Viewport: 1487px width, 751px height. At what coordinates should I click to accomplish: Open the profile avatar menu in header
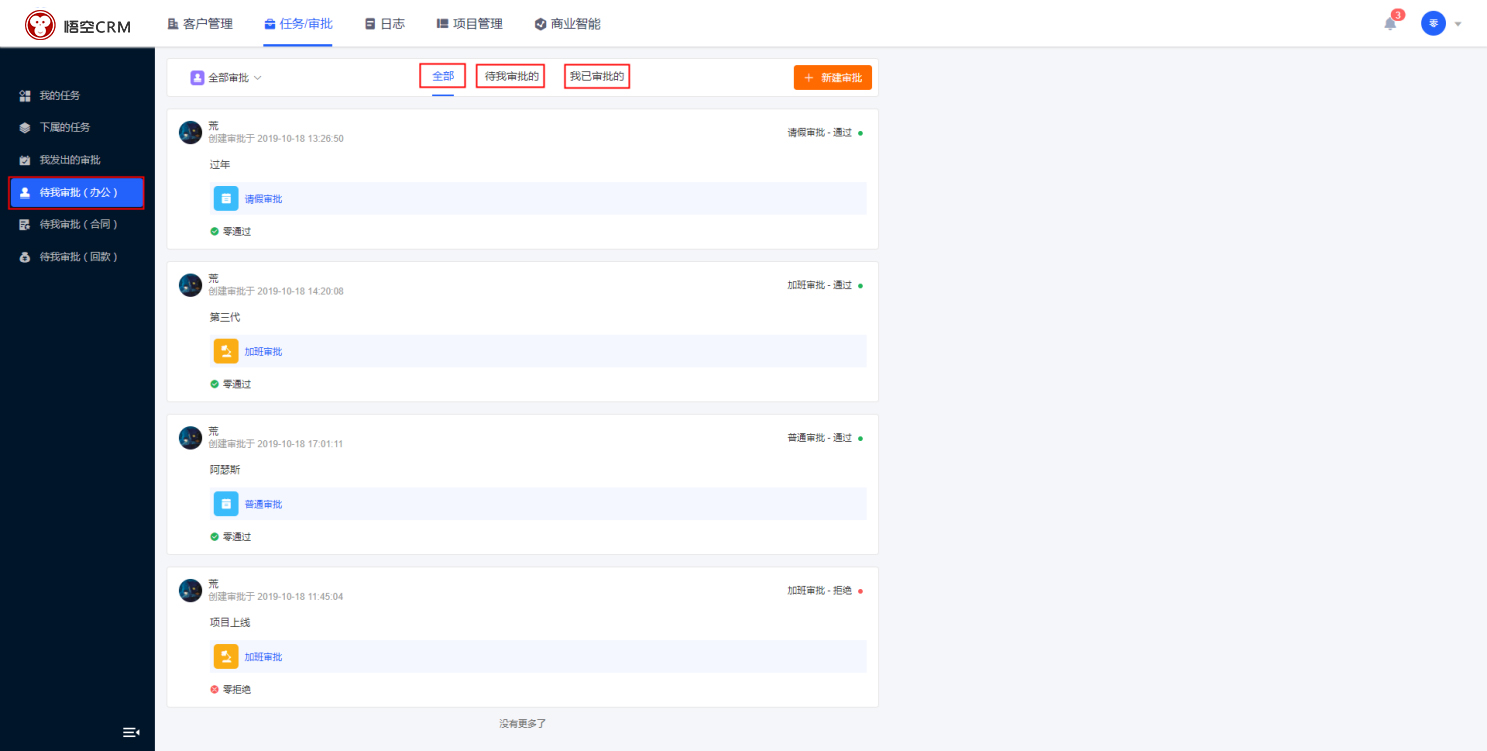click(1433, 24)
